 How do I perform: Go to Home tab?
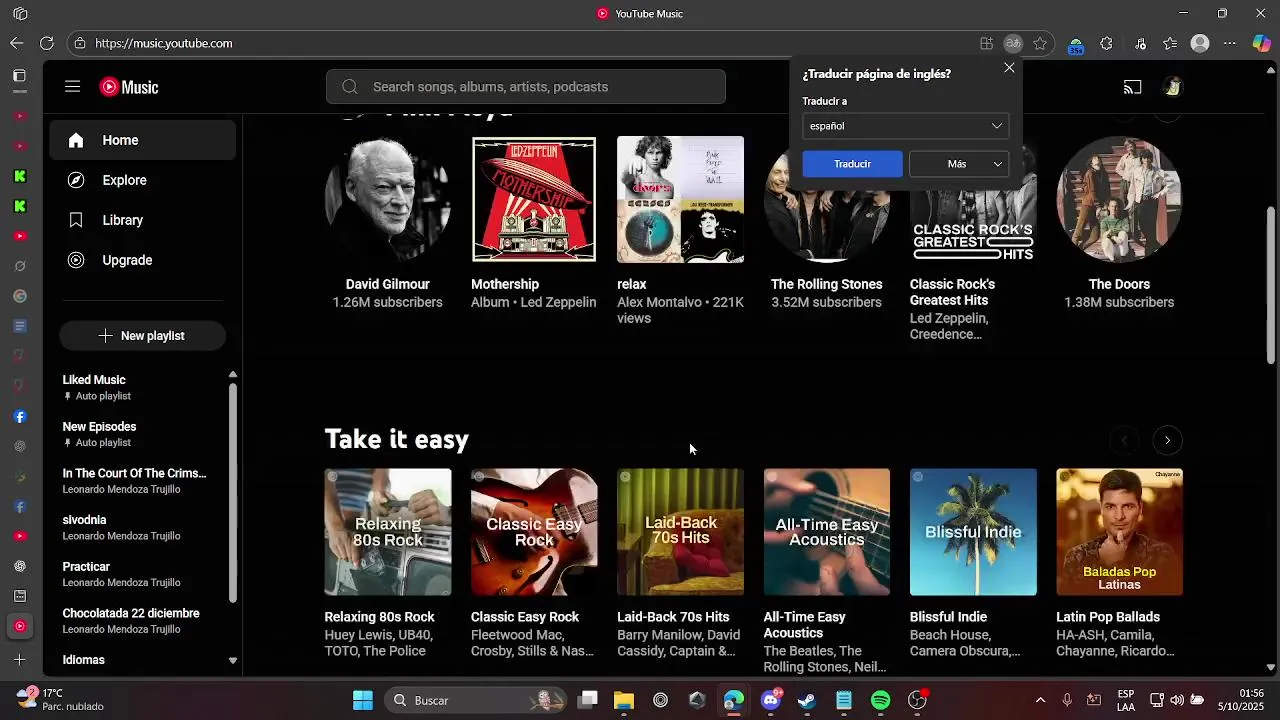(142, 140)
